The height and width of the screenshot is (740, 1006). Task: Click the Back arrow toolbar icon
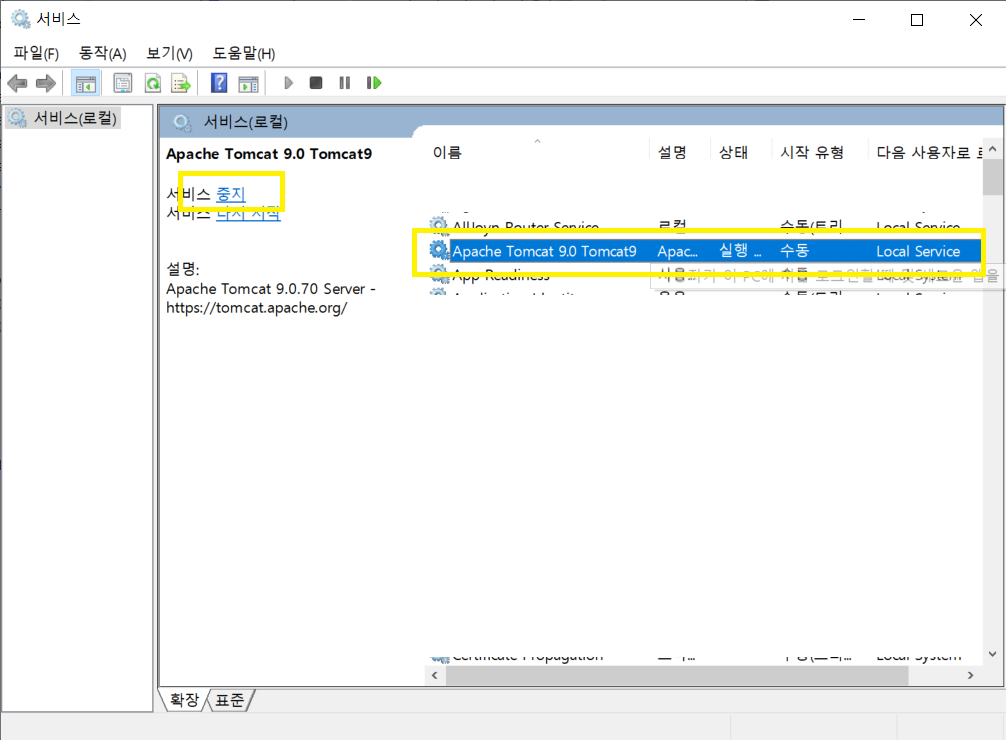[x=17, y=83]
